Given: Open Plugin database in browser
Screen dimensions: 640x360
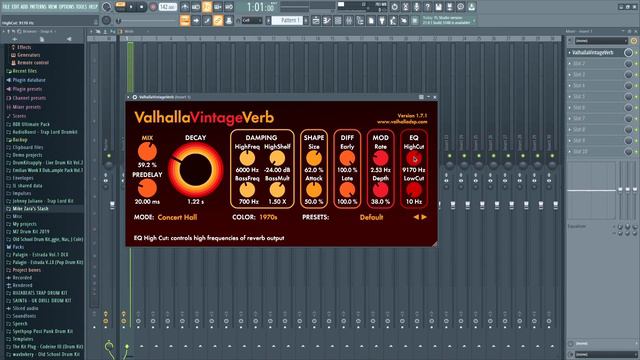Looking at the screenshot, I should 29,80.
